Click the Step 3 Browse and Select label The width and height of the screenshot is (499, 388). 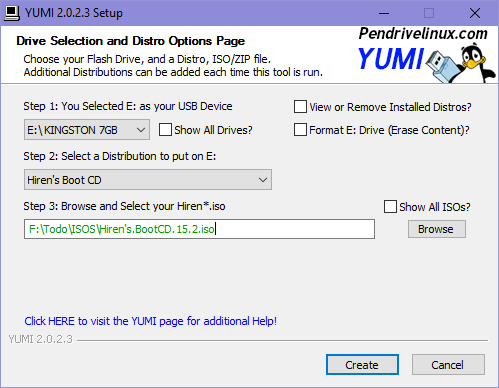click(x=124, y=206)
